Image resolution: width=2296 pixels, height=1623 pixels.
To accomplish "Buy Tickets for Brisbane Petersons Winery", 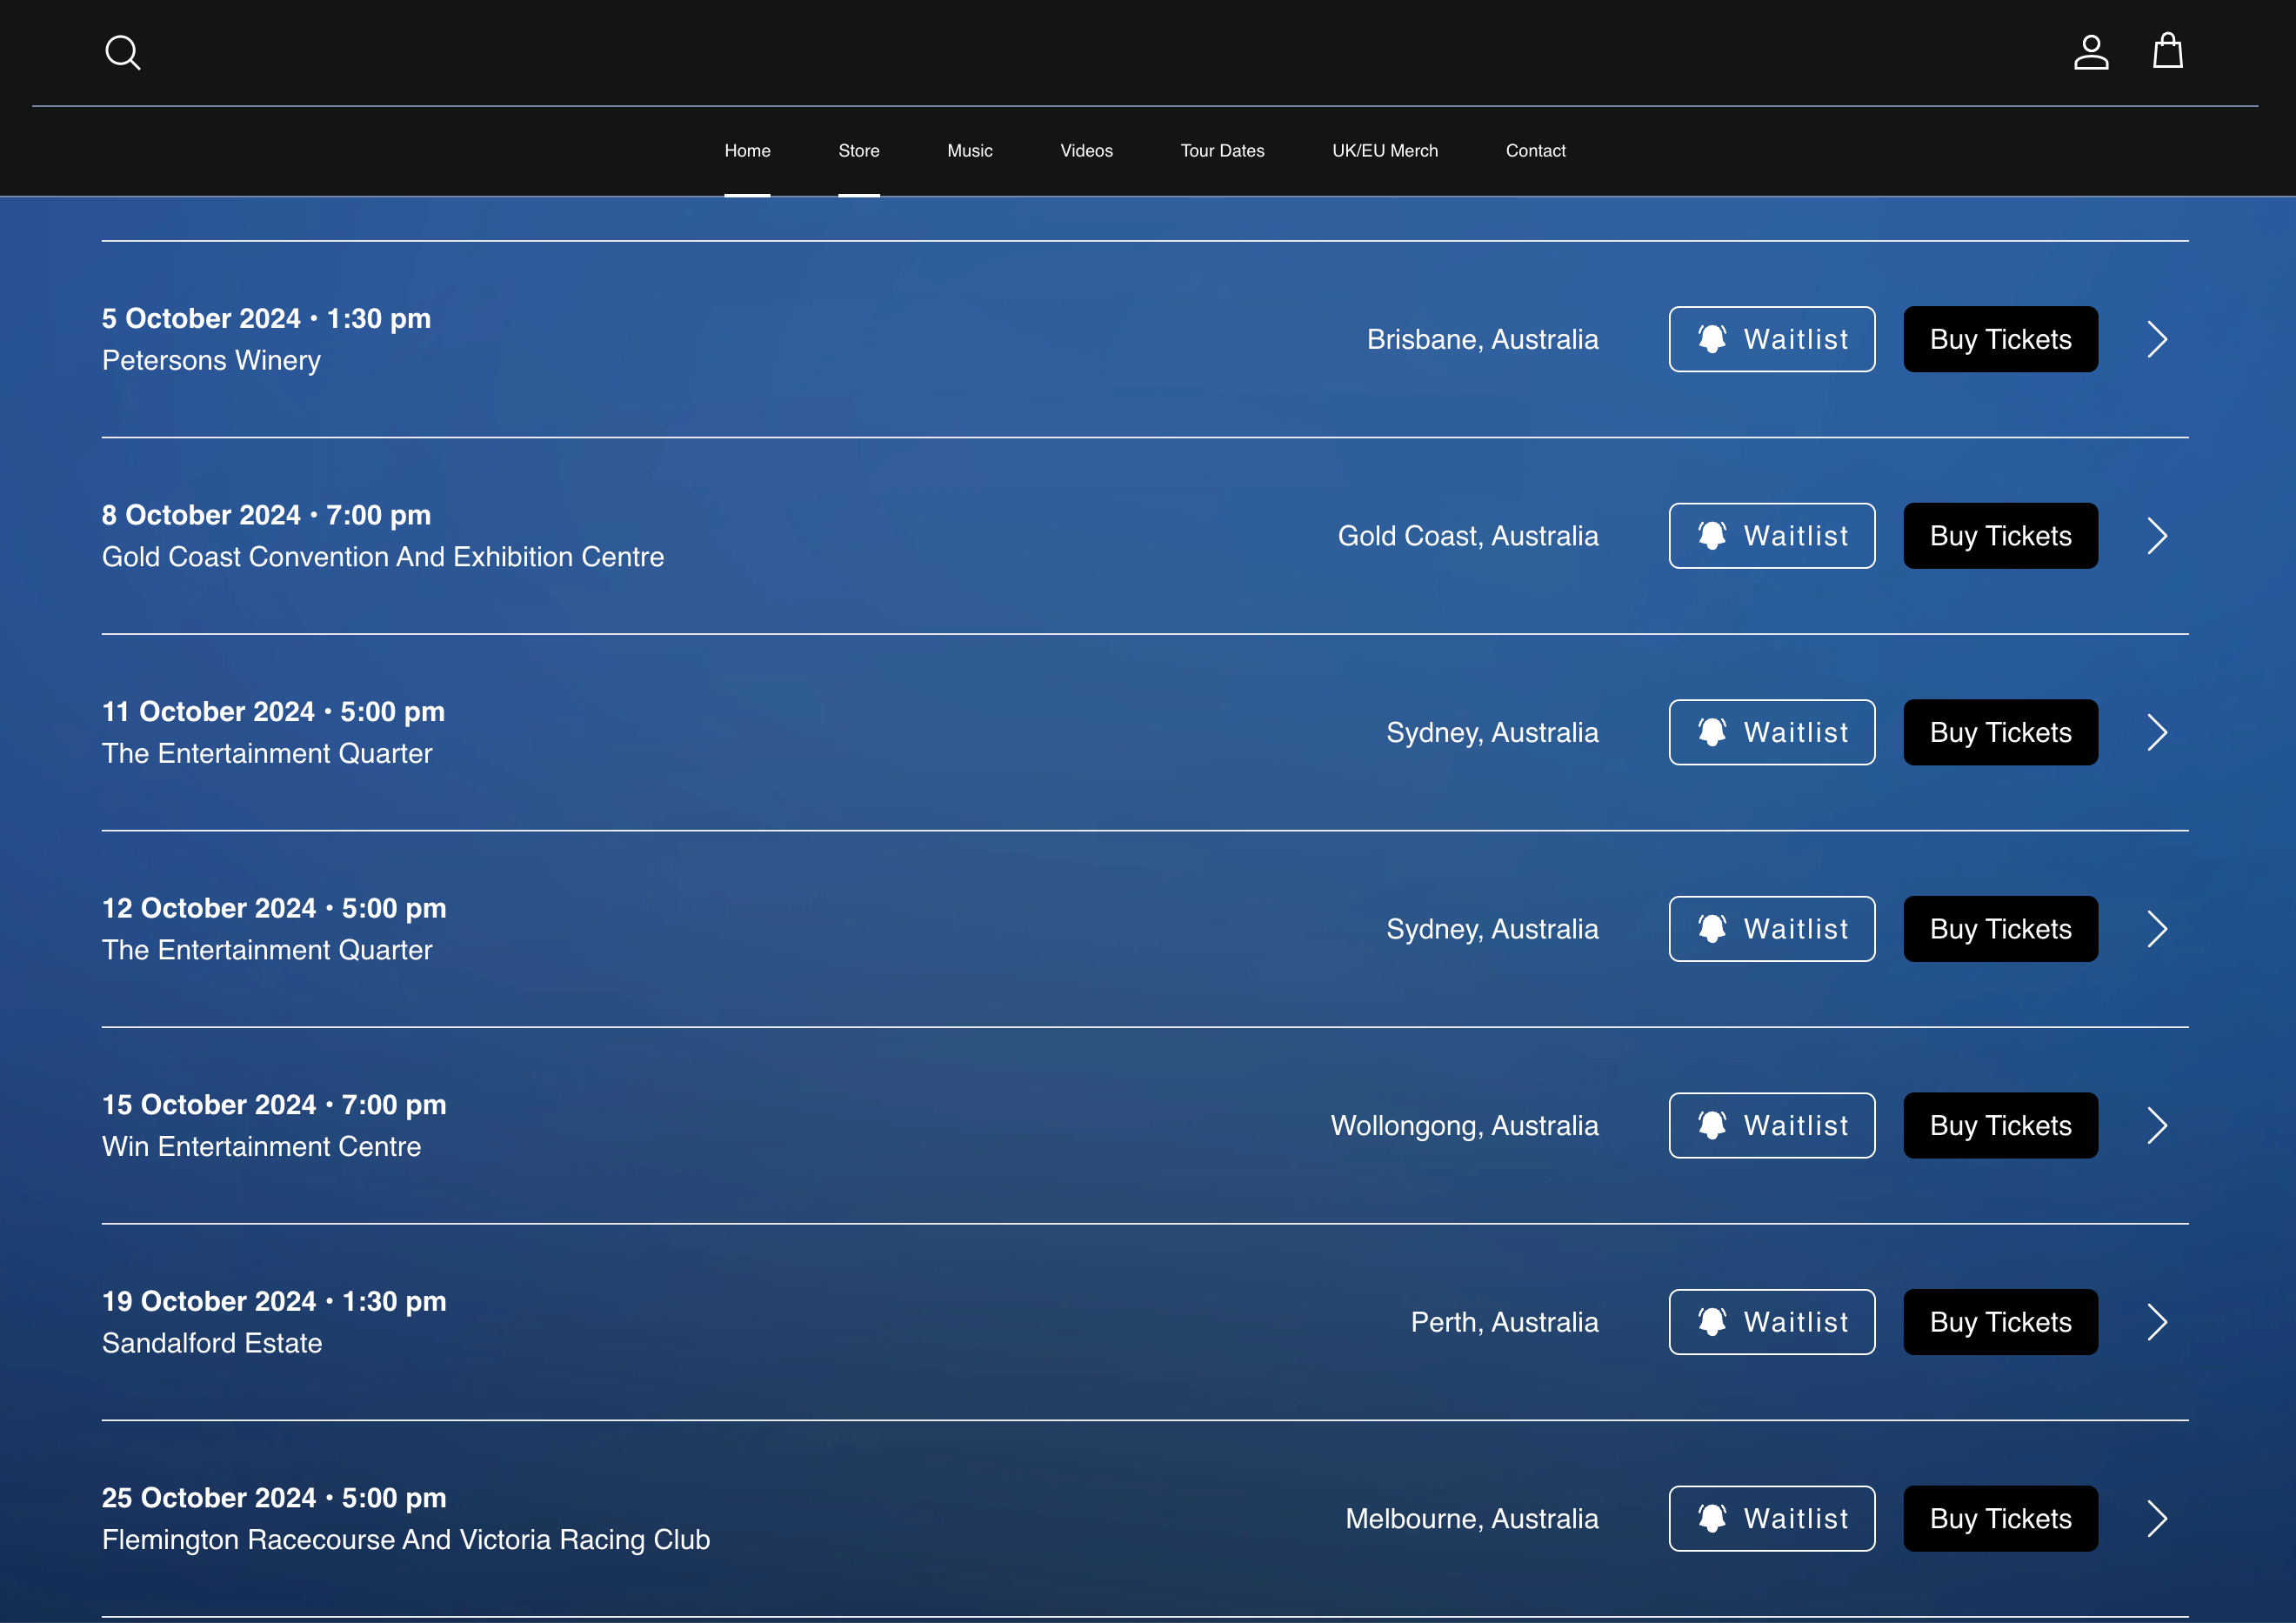I will (2000, 339).
